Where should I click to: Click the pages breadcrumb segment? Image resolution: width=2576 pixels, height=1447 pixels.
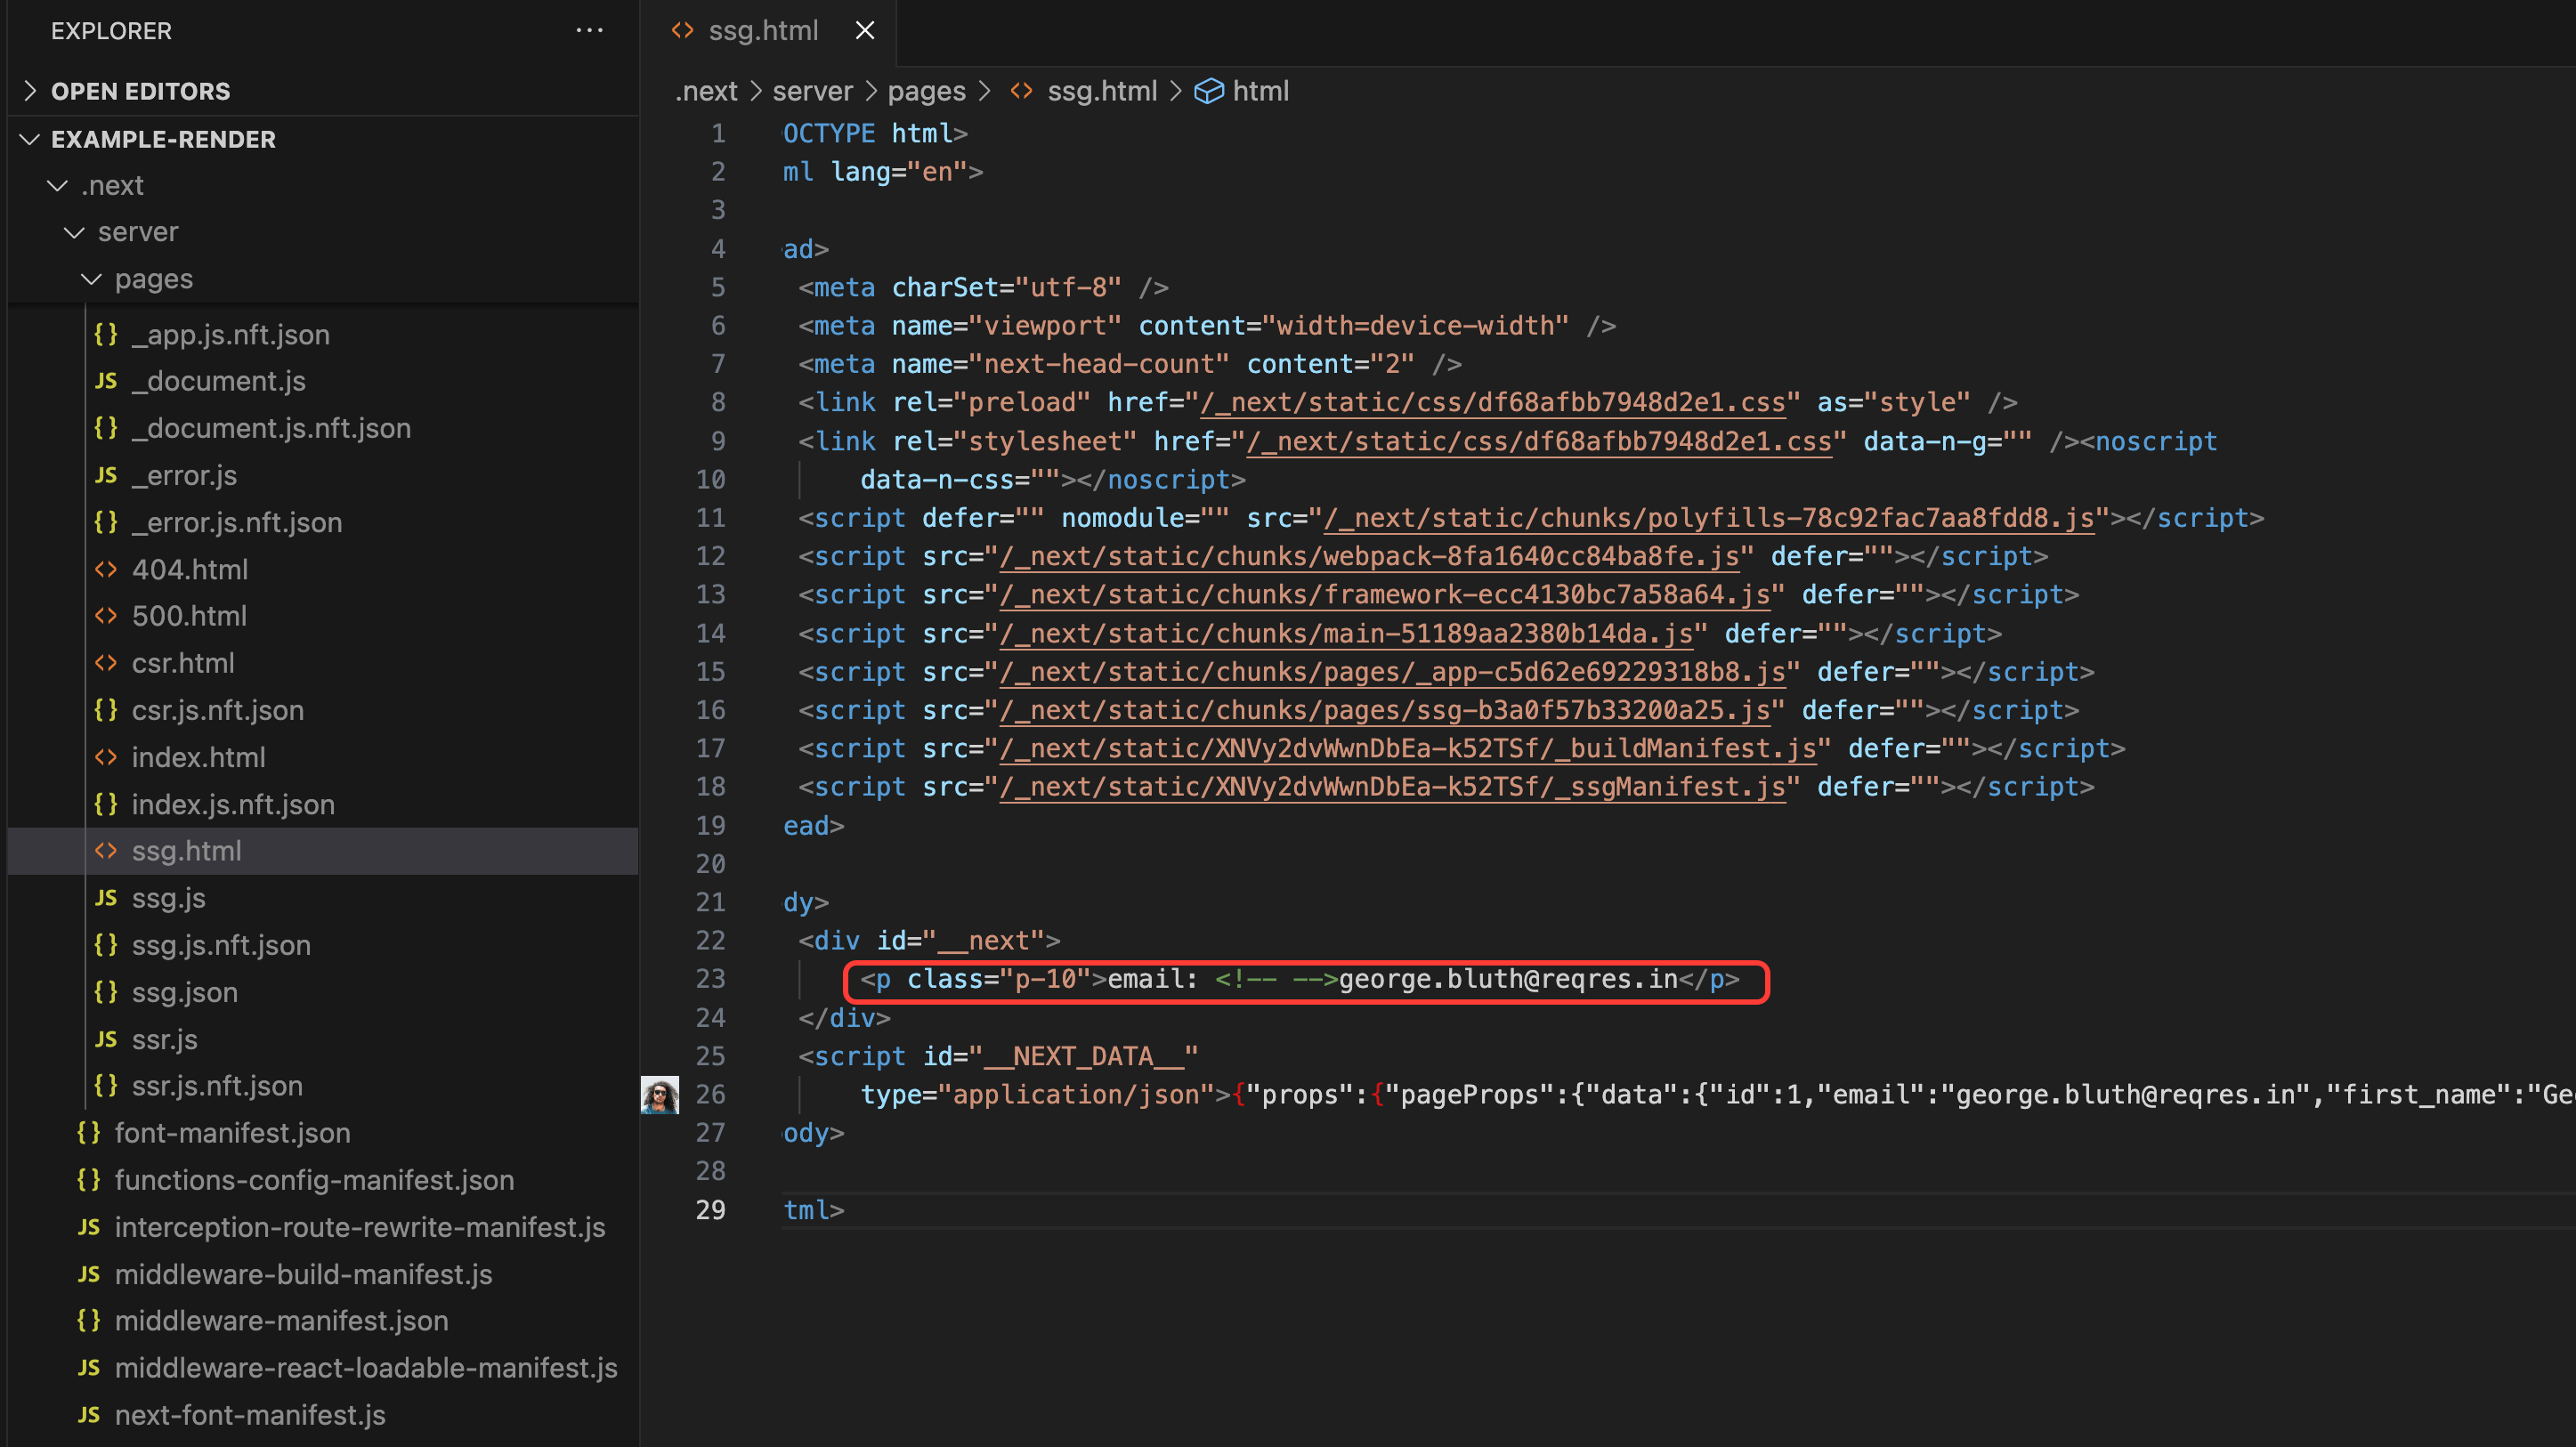tap(926, 91)
